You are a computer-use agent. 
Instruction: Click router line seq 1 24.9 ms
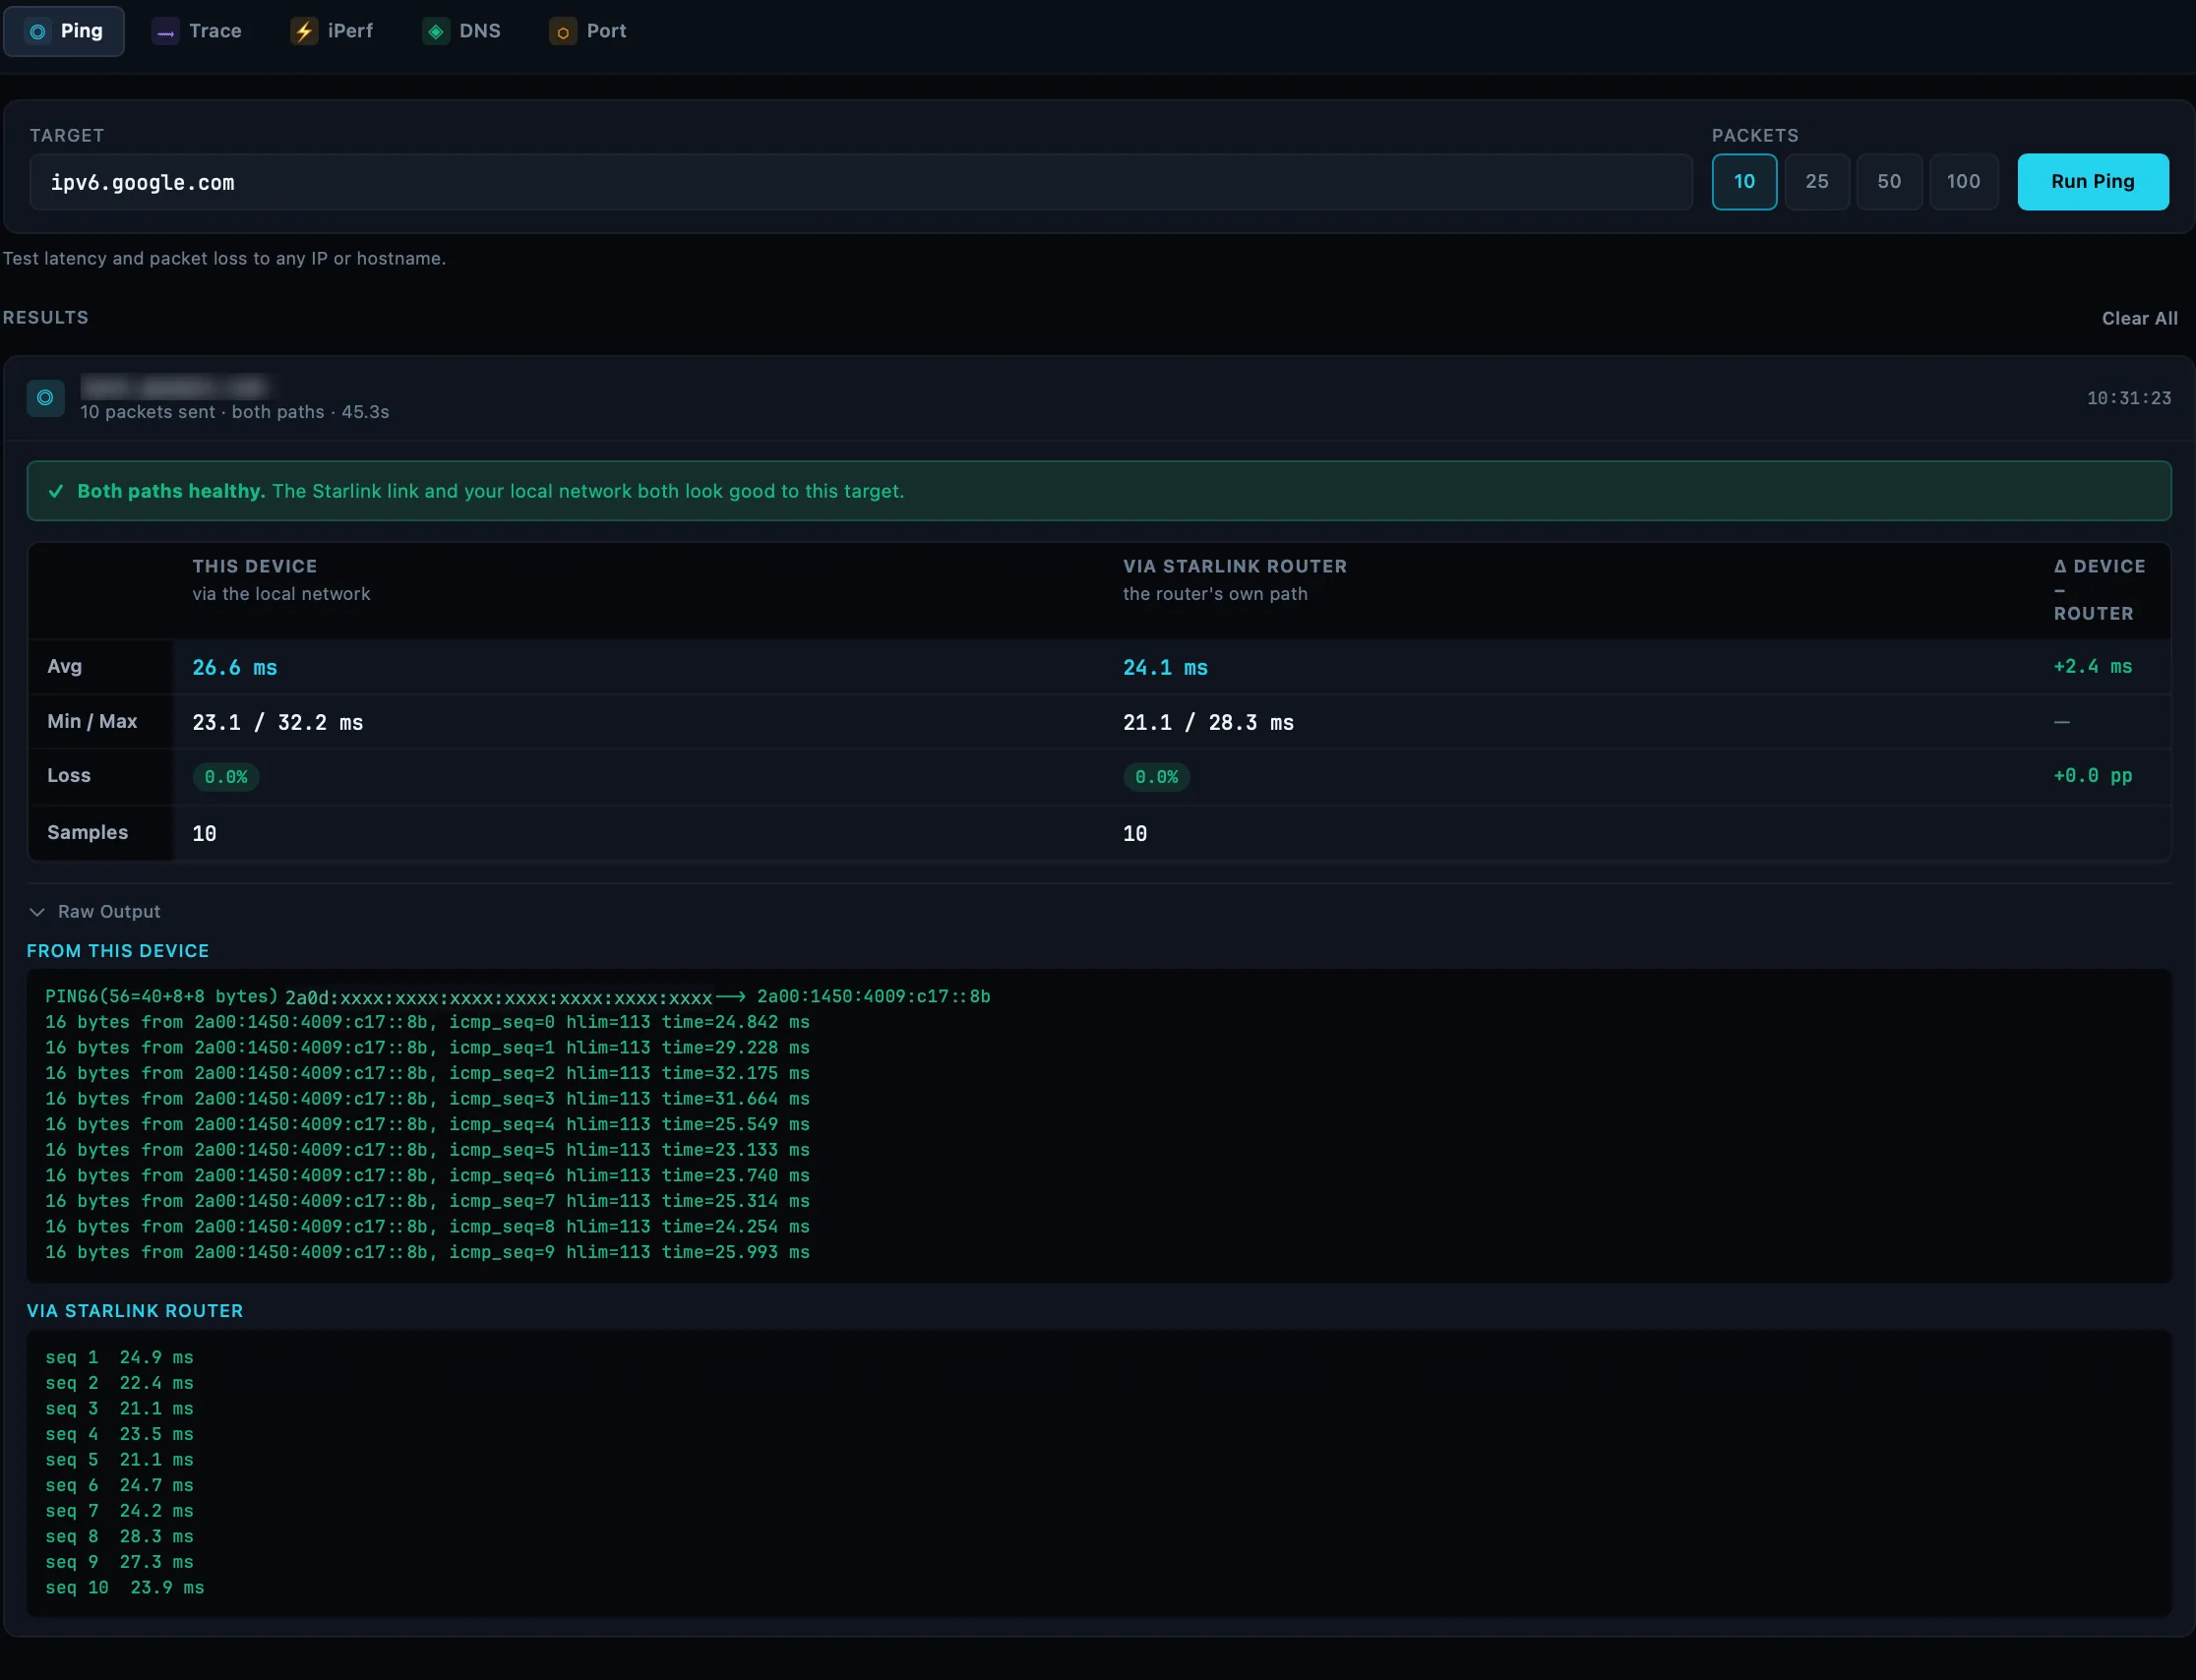pos(119,1358)
